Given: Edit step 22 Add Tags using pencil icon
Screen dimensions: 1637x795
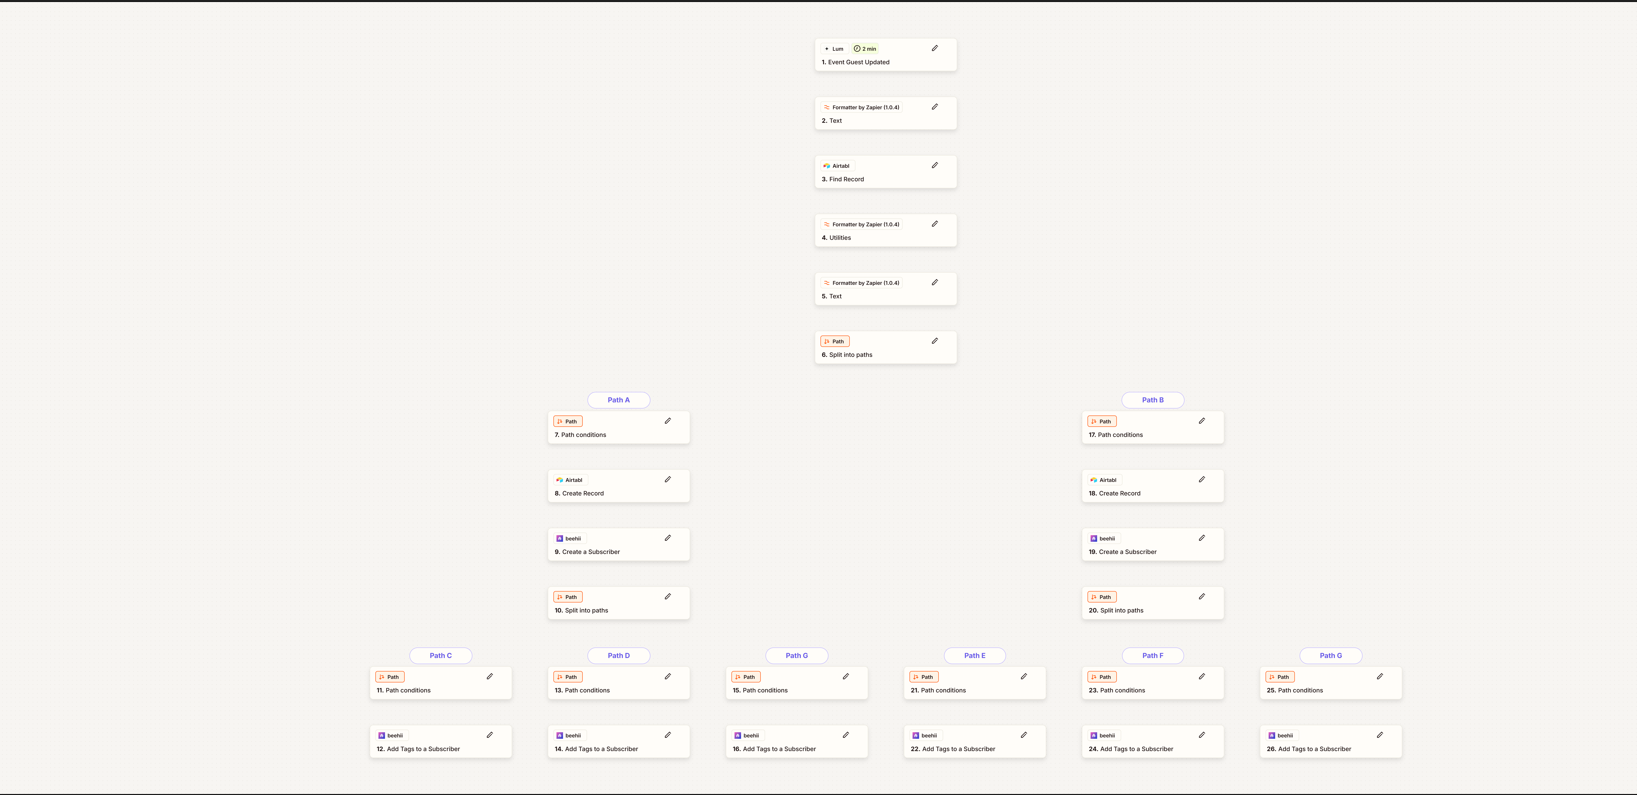Looking at the screenshot, I should (x=1024, y=735).
